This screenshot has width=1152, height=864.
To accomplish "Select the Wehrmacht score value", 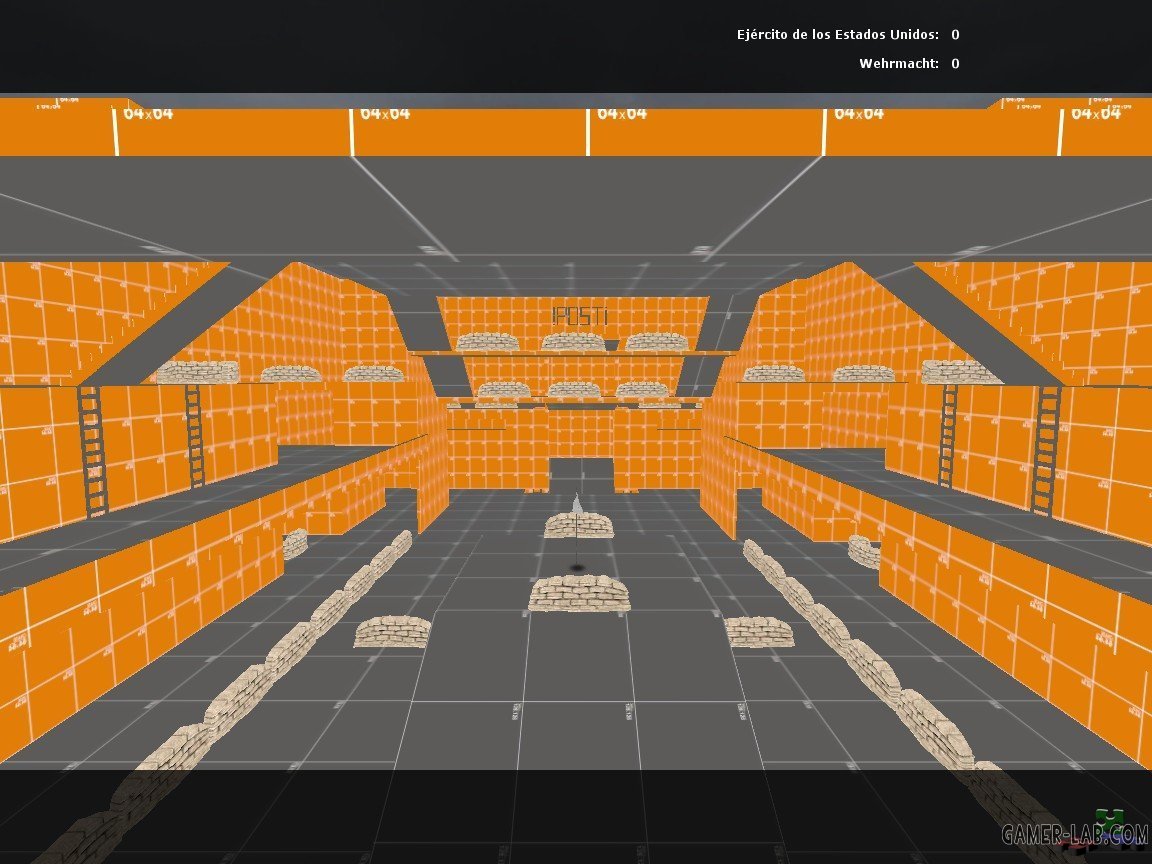I will pyautogui.click(x=955, y=64).
